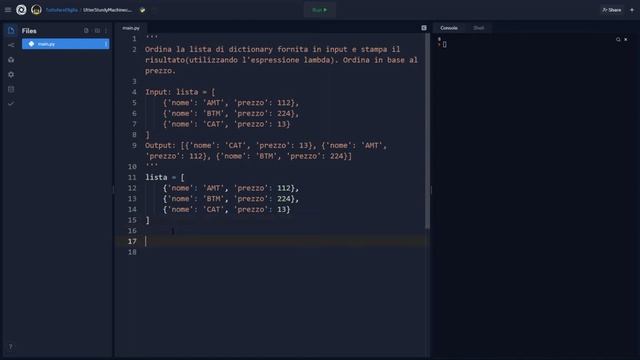Click the UtterStudyMachine project name

(107, 10)
